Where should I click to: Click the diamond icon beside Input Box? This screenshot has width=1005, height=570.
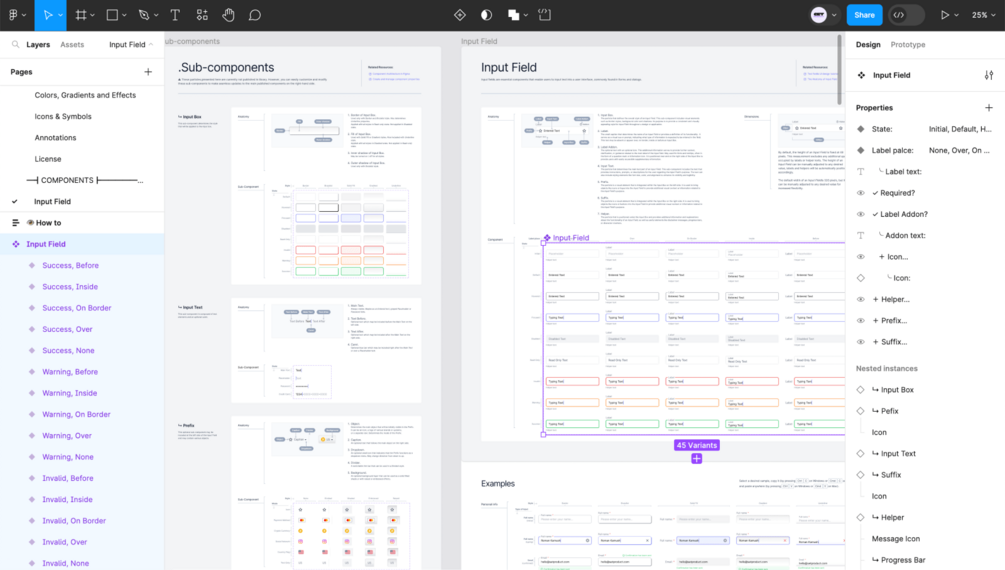pyautogui.click(x=861, y=389)
